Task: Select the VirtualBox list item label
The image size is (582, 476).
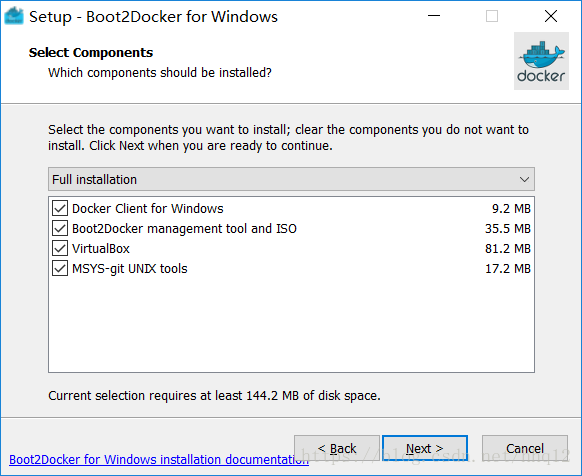Action: tap(101, 248)
